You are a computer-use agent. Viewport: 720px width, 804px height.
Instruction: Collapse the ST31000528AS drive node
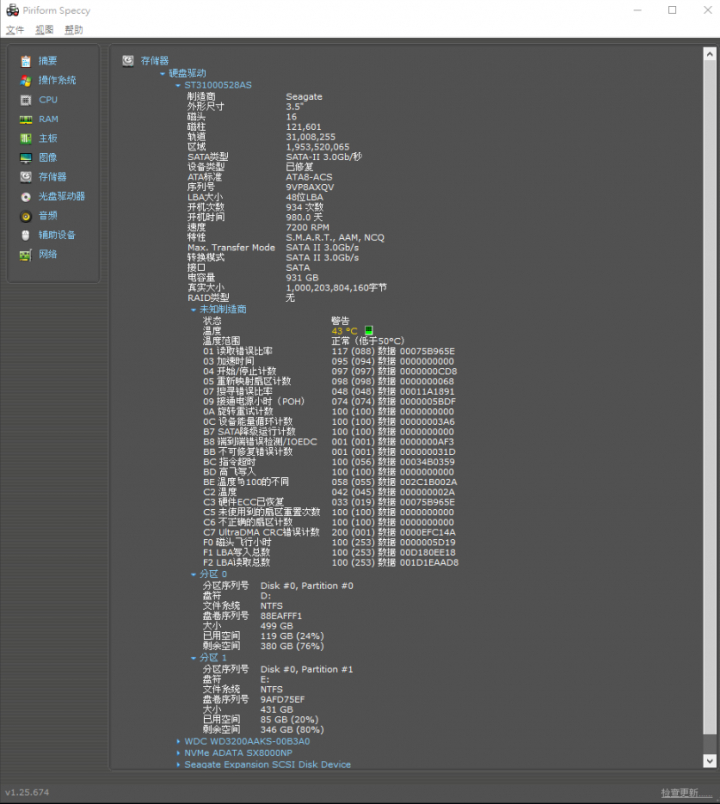178,86
